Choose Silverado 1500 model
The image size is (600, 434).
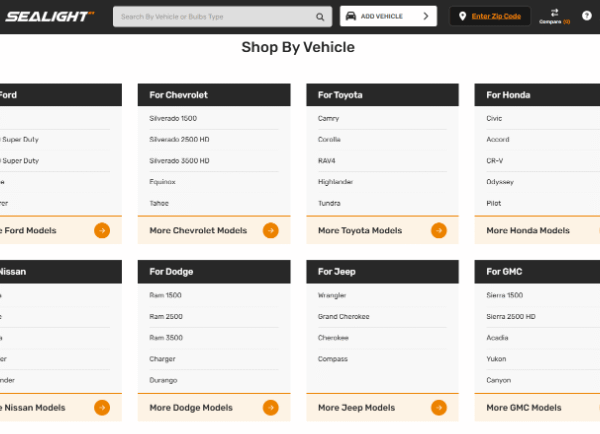click(x=173, y=118)
